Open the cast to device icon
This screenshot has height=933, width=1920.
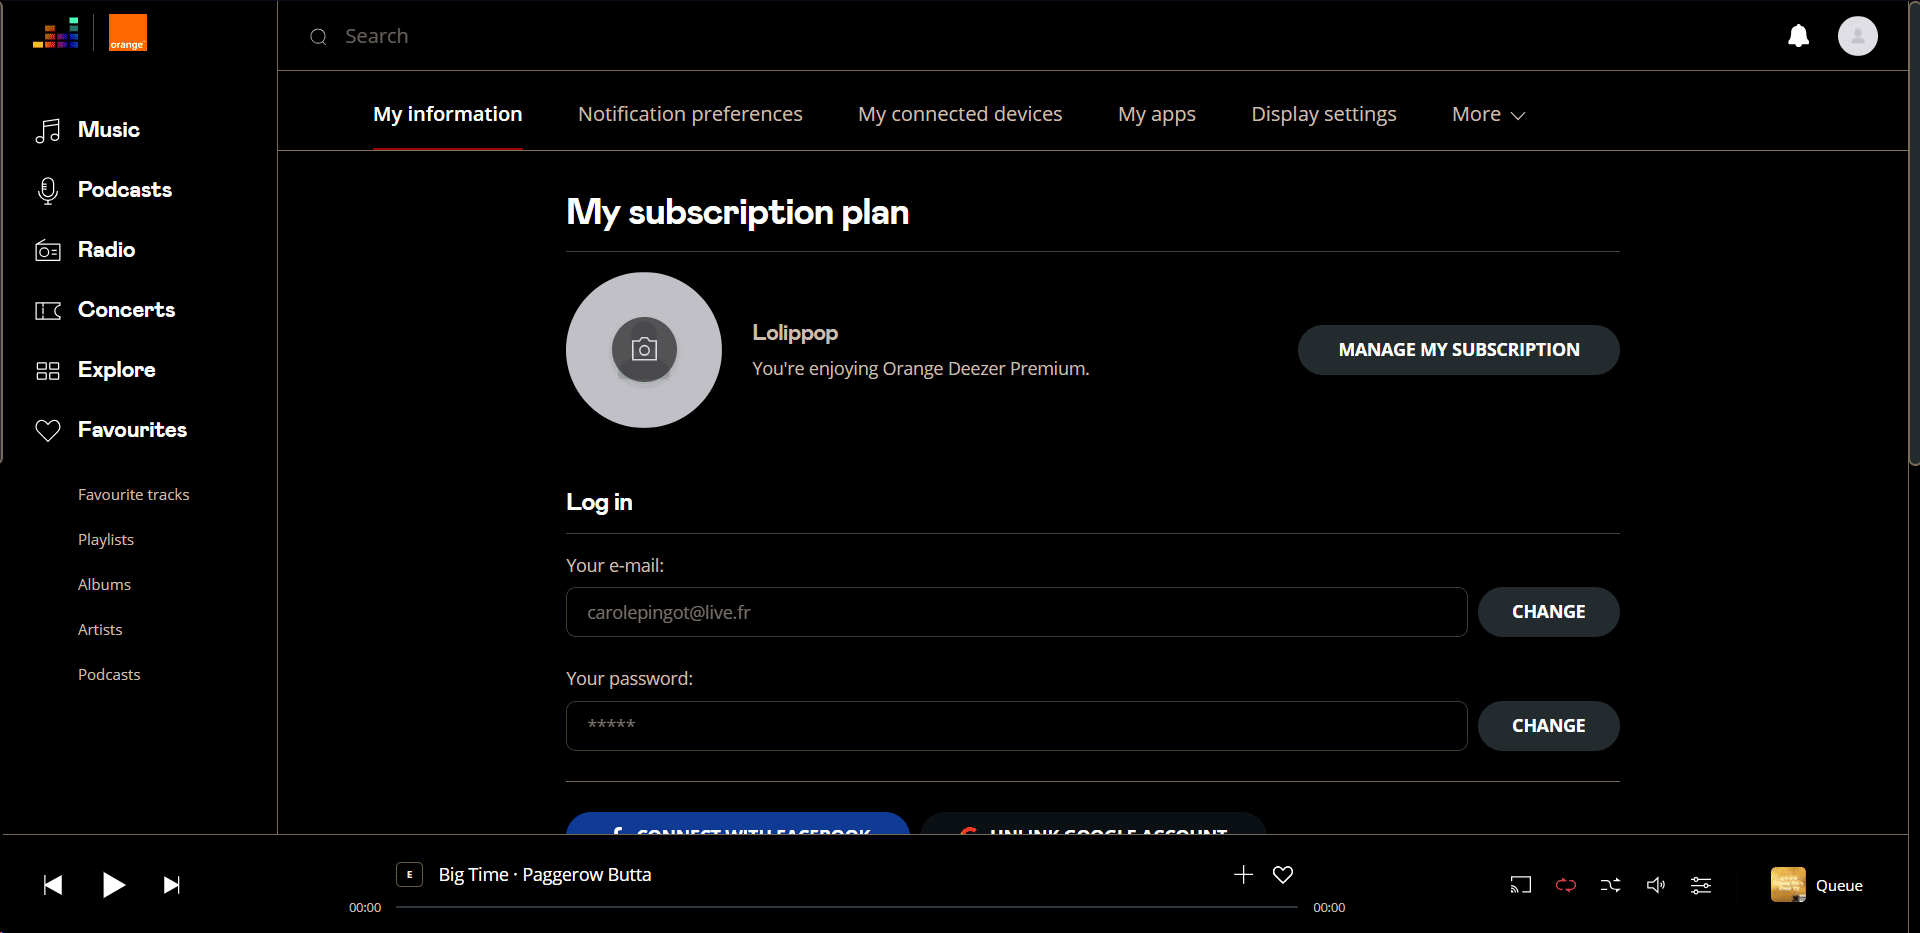(x=1520, y=885)
